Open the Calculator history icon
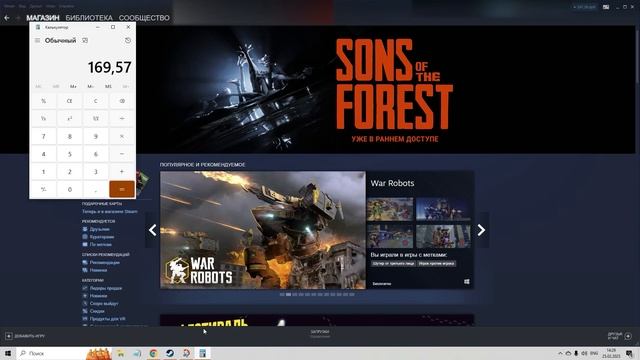This screenshot has height=360, width=640. click(x=128, y=40)
